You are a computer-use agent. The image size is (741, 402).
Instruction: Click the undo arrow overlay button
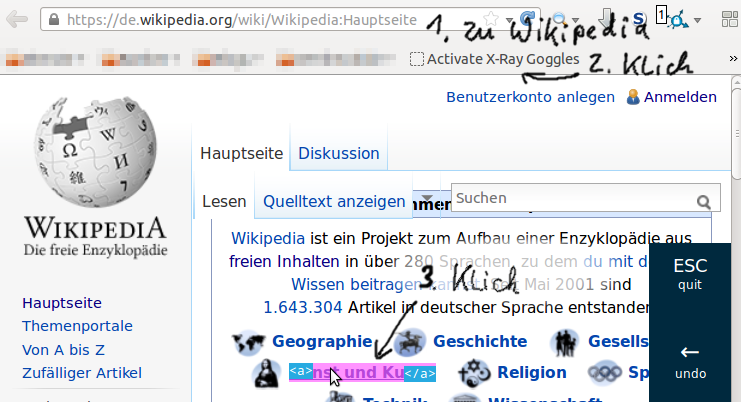click(x=690, y=362)
